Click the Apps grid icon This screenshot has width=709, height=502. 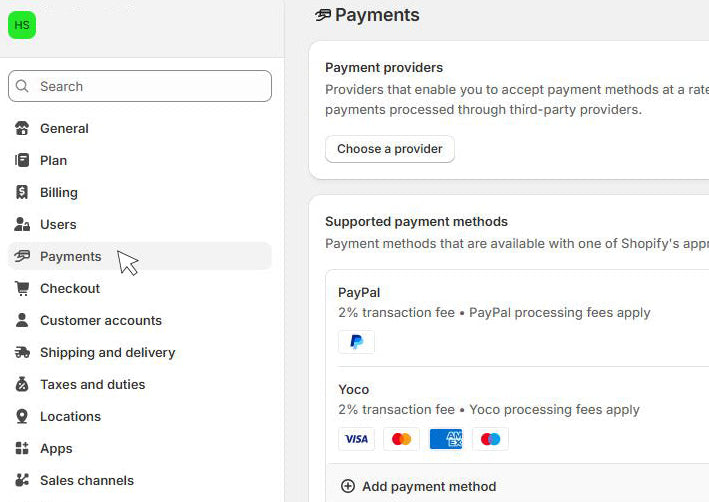point(22,448)
